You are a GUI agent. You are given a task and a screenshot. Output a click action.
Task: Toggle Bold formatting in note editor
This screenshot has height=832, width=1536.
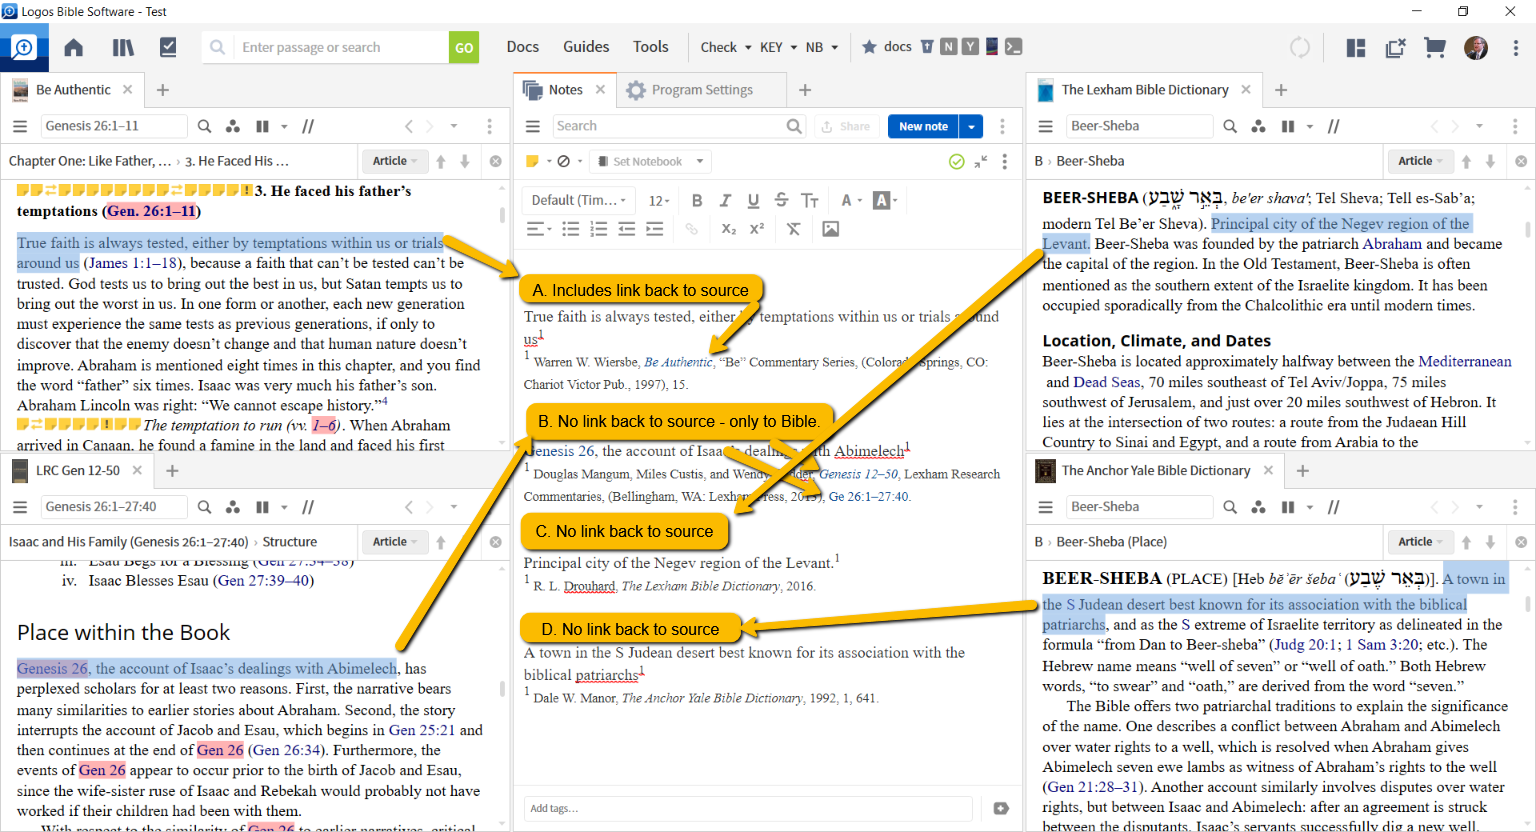point(697,200)
